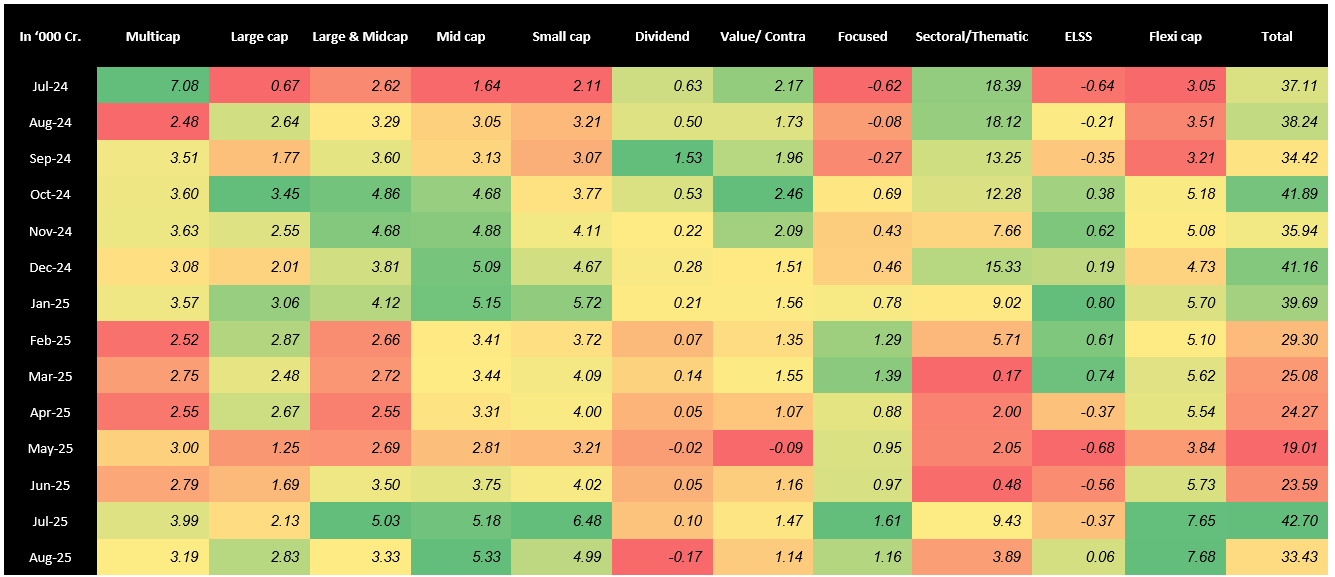Click the Jan-25 ELSS cell showing 0.80

[1078, 304]
